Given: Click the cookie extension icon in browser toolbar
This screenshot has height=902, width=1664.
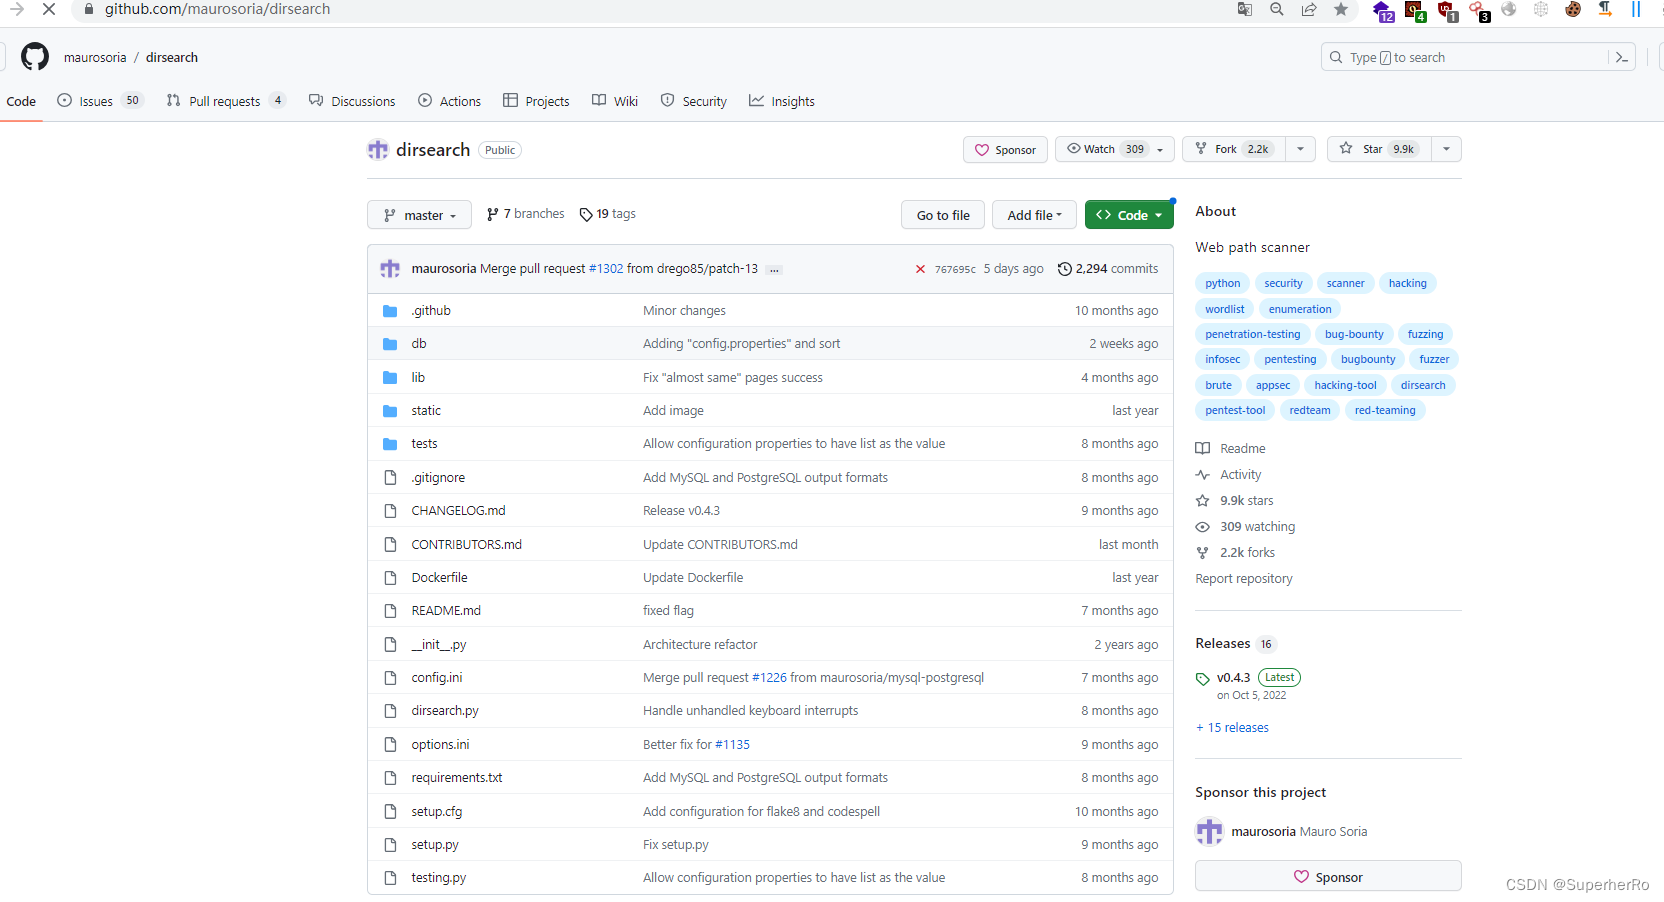Looking at the screenshot, I should [1573, 9].
